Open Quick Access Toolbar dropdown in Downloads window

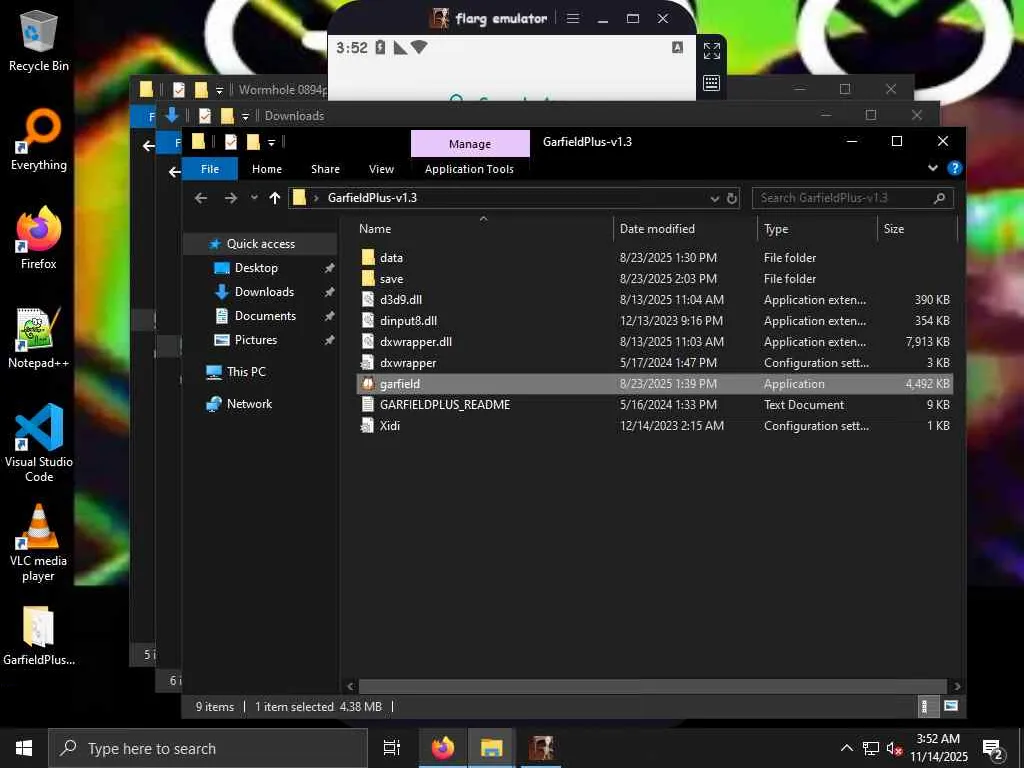(245, 116)
